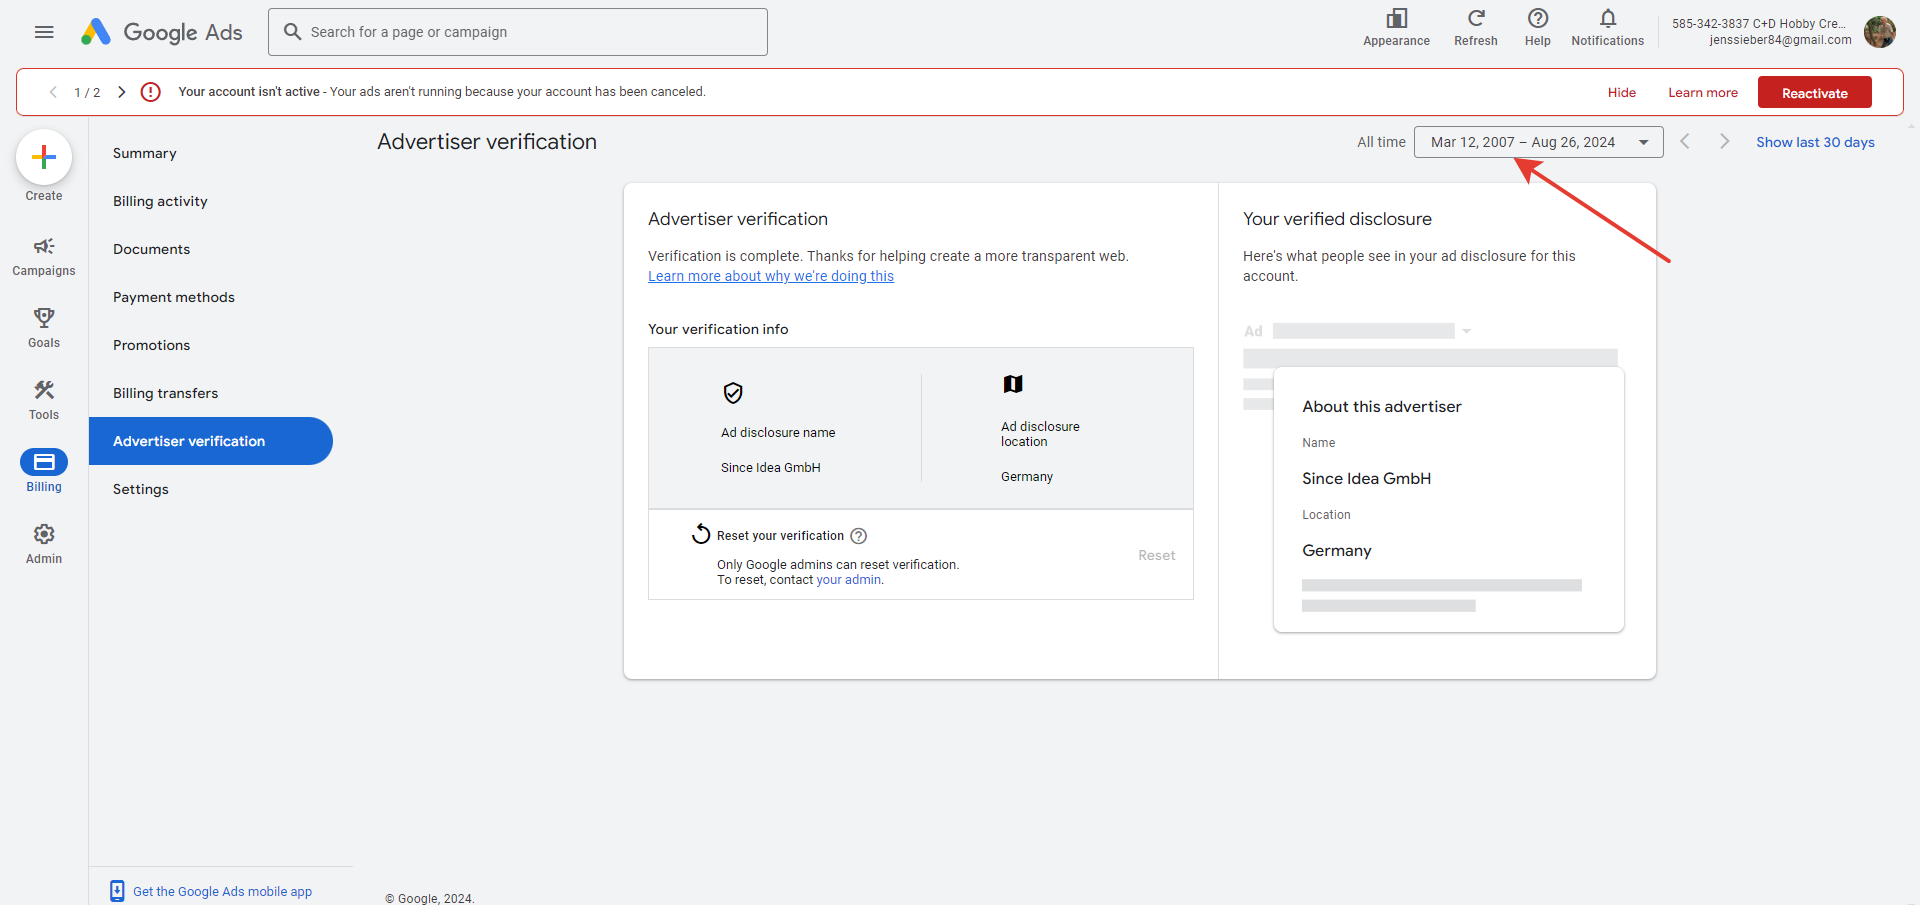
Task: Open the Documents page
Action: [x=151, y=249]
